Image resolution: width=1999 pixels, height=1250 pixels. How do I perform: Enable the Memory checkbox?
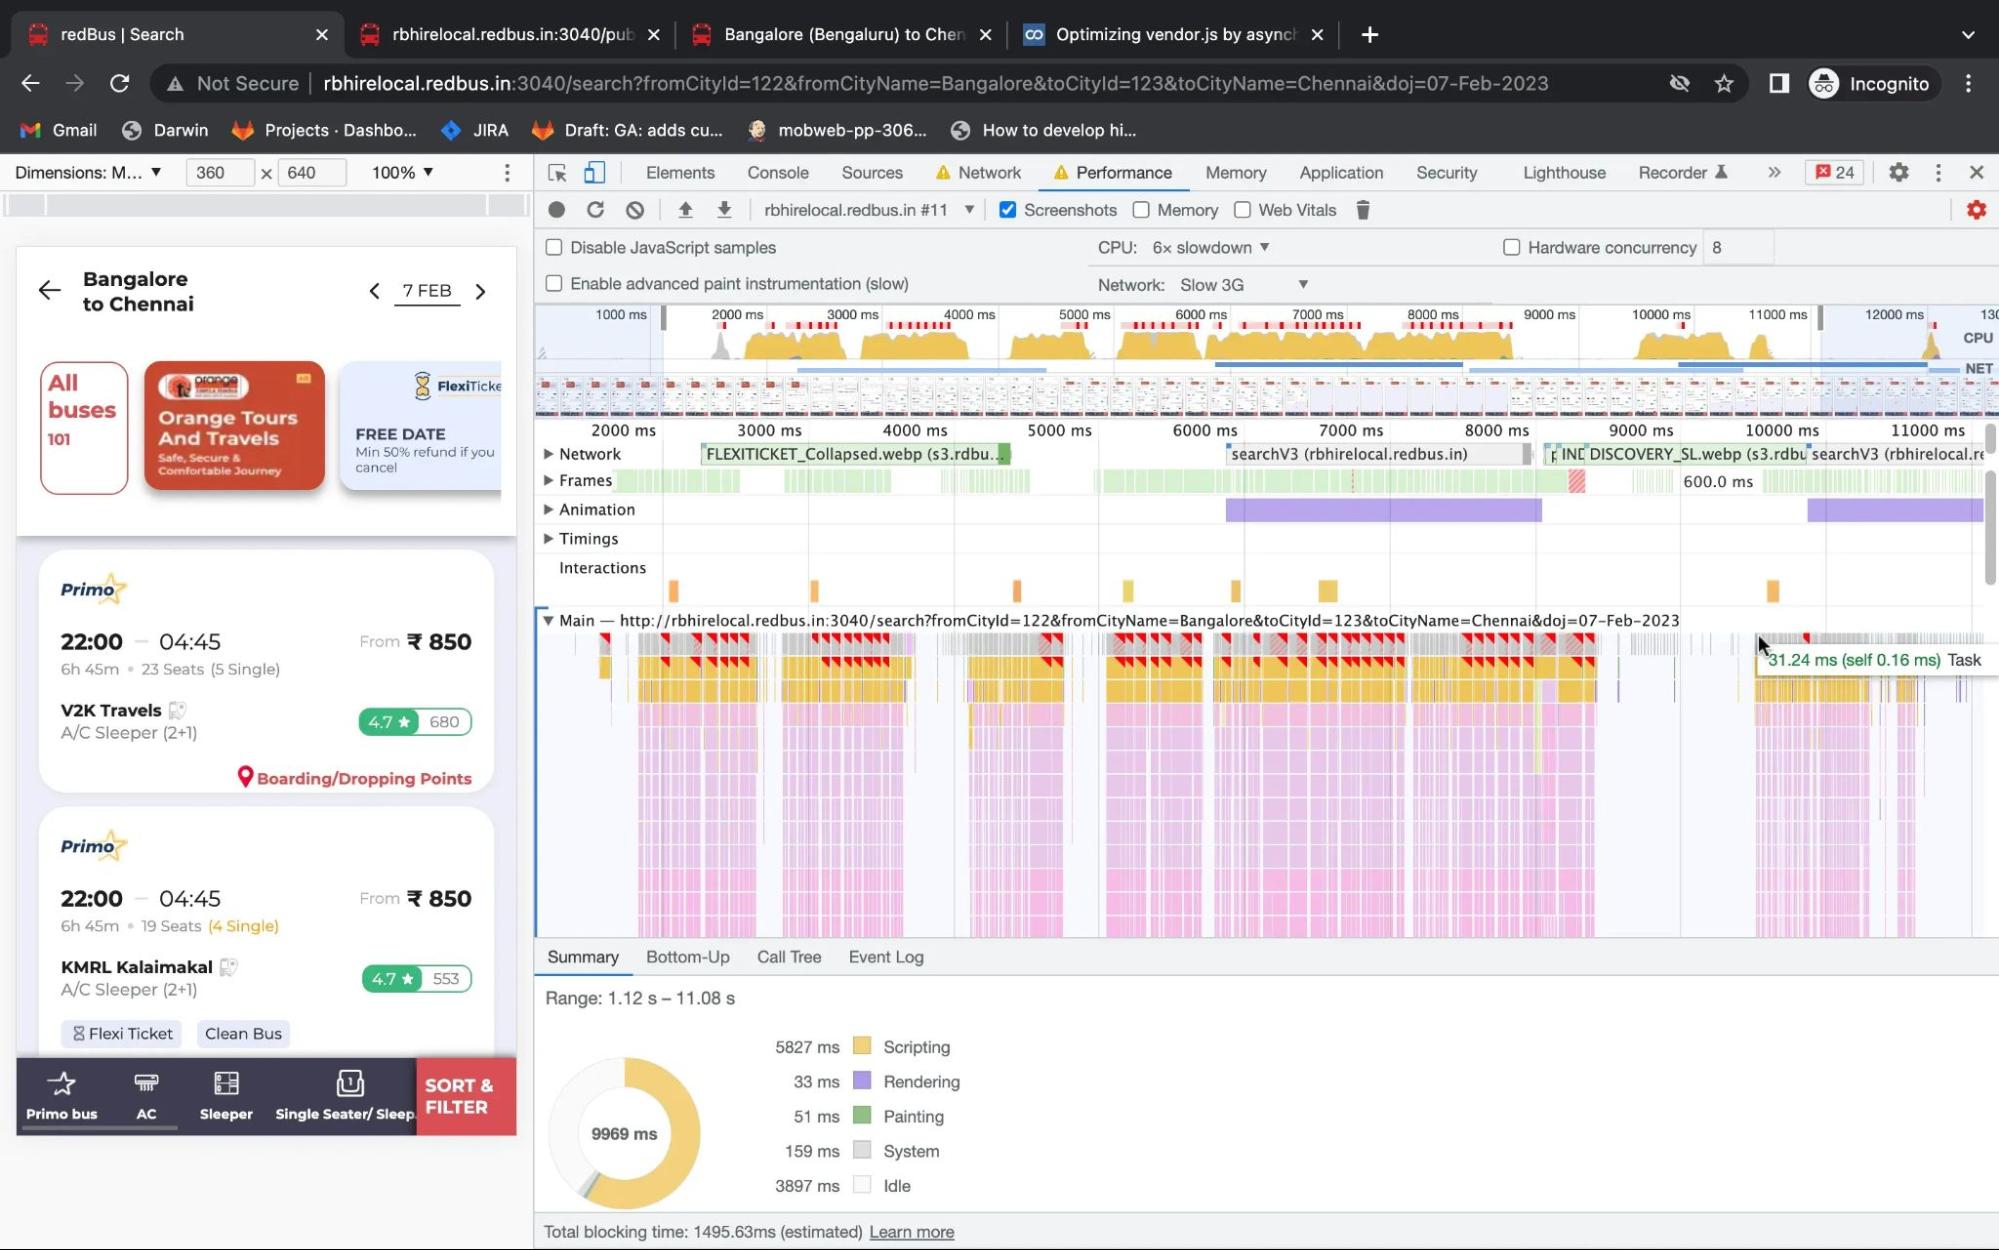1142,209
